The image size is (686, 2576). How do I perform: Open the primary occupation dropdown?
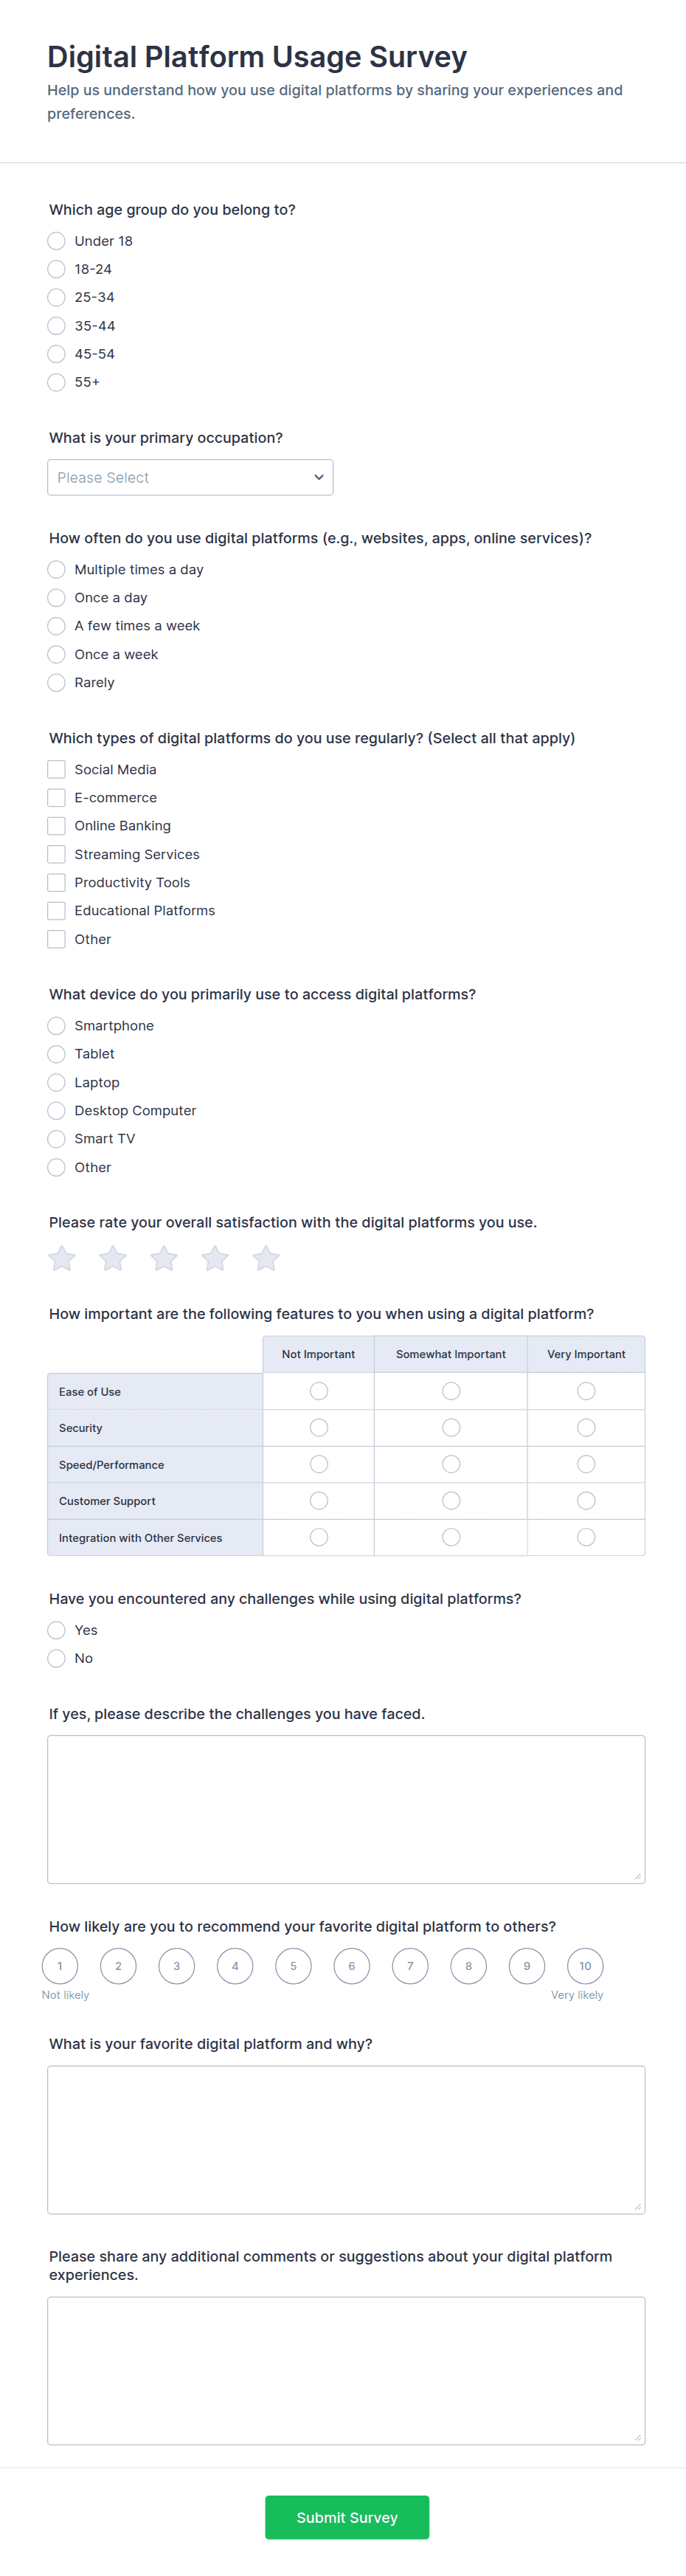tap(190, 477)
